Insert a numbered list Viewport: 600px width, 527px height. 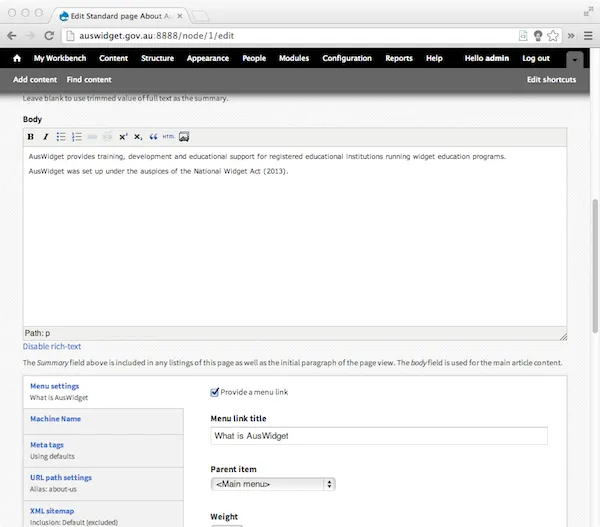pyautogui.click(x=76, y=137)
